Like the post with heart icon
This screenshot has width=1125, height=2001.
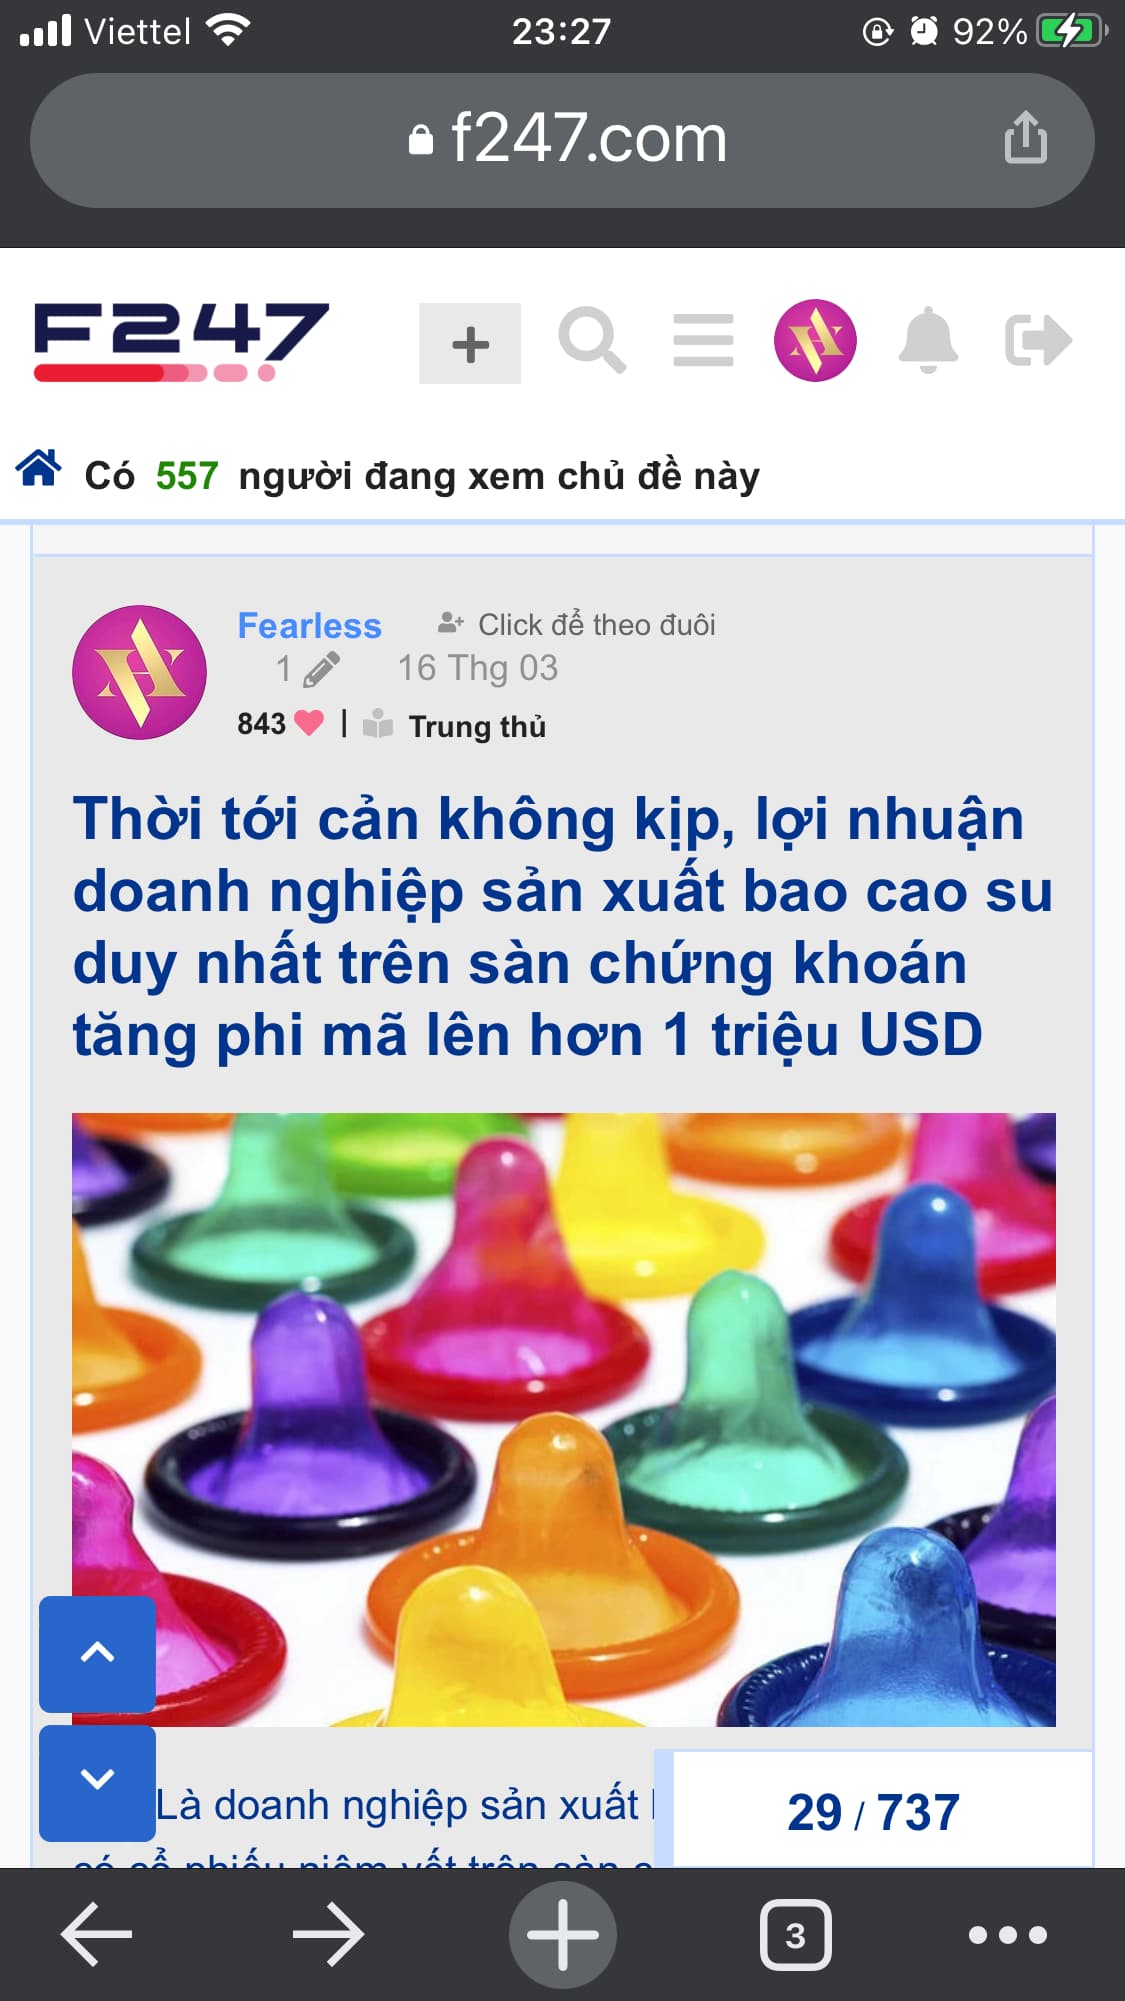(x=309, y=723)
